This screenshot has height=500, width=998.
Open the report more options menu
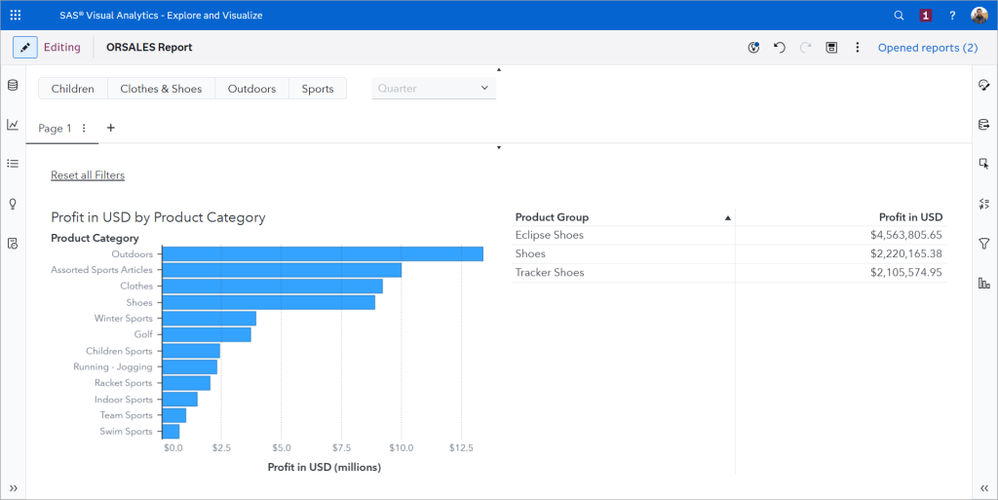pyautogui.click(x=857, y=47)
